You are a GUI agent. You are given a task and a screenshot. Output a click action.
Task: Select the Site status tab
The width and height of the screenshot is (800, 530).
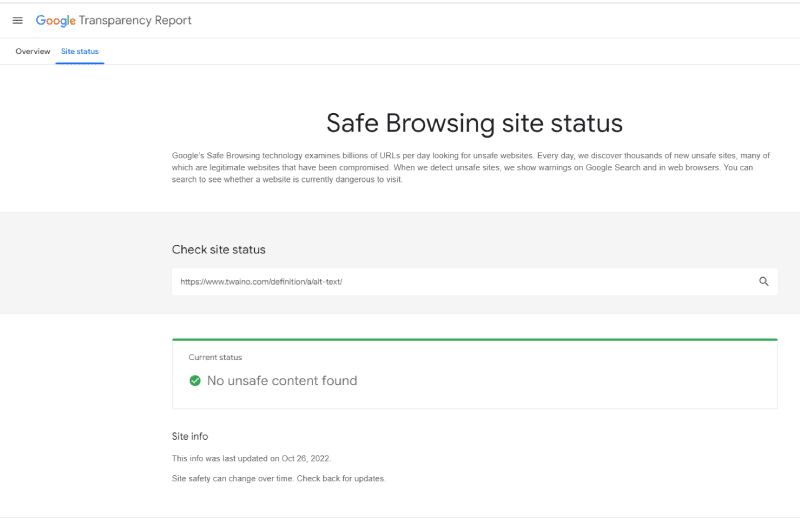80,51
